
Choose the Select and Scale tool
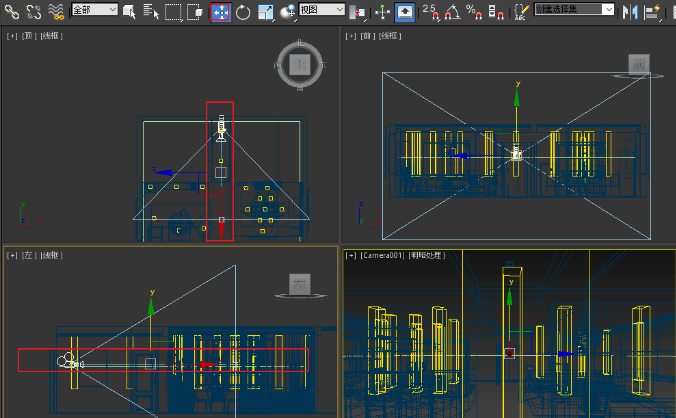266,12
